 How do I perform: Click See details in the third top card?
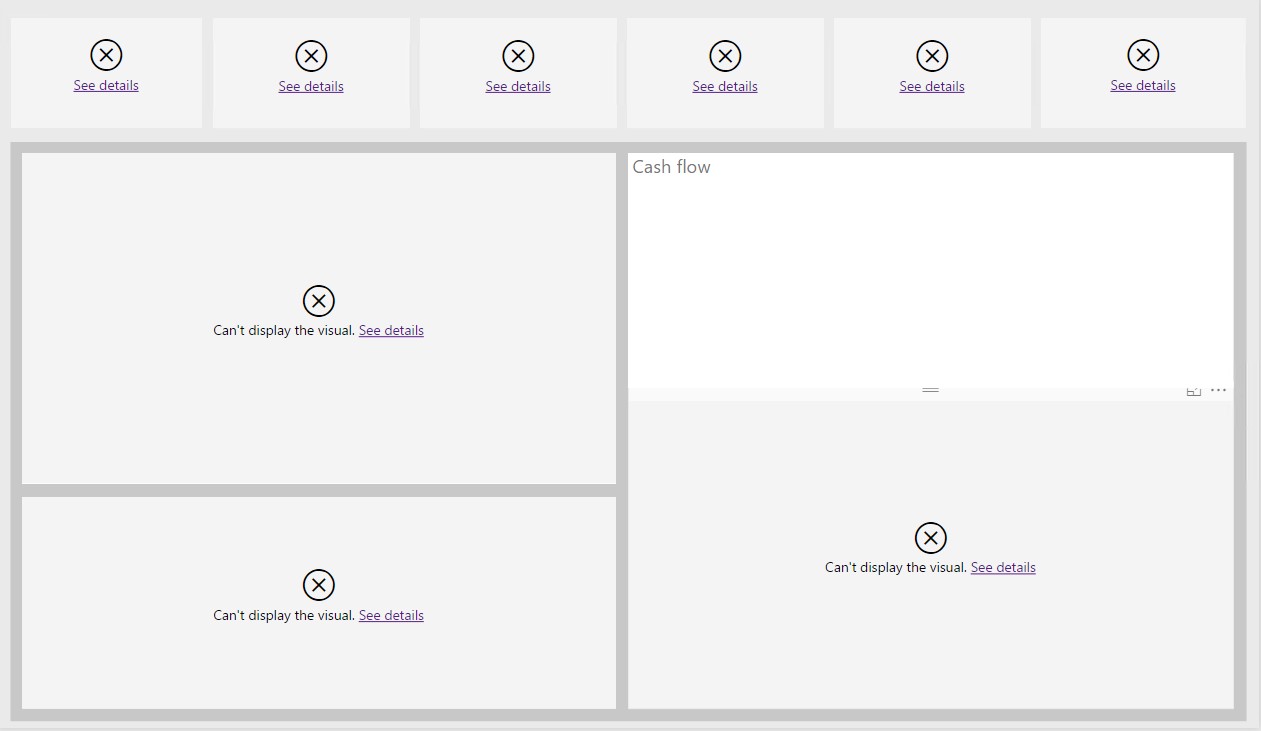pos(518,86)
